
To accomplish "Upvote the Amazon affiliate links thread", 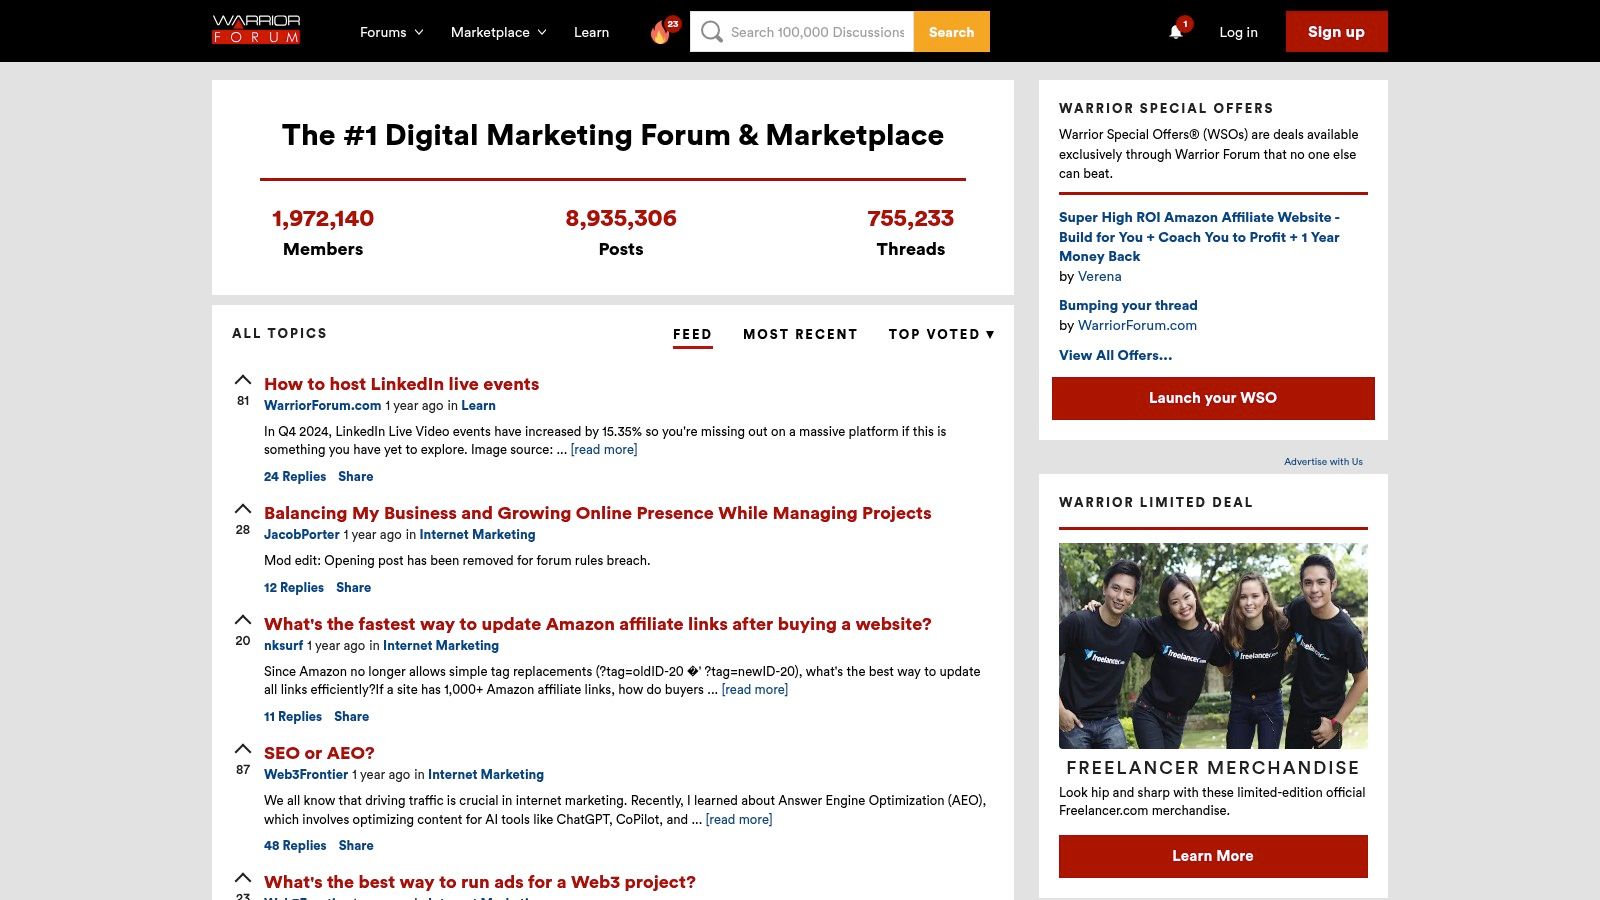I will pos(242,620).
